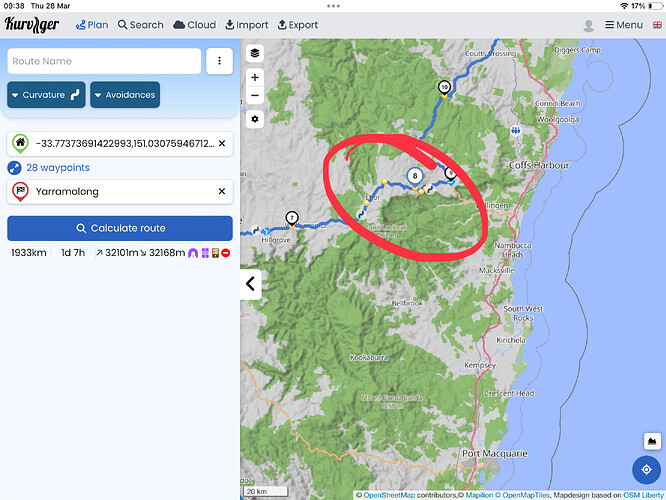Zoom out of the map
Image resolution: width=666 pixels, height=500 pixels.
pyautogui.click(x=255, y=96)
